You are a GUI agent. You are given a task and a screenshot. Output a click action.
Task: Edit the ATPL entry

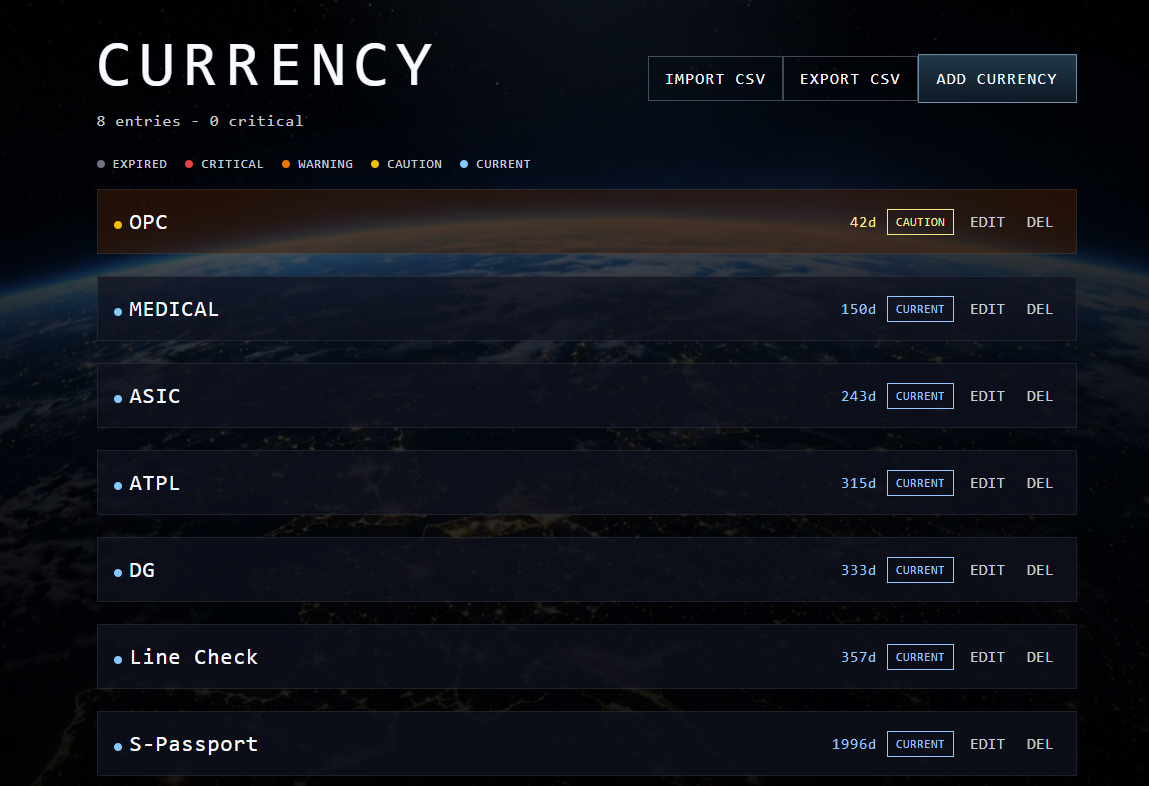point(987,483)
